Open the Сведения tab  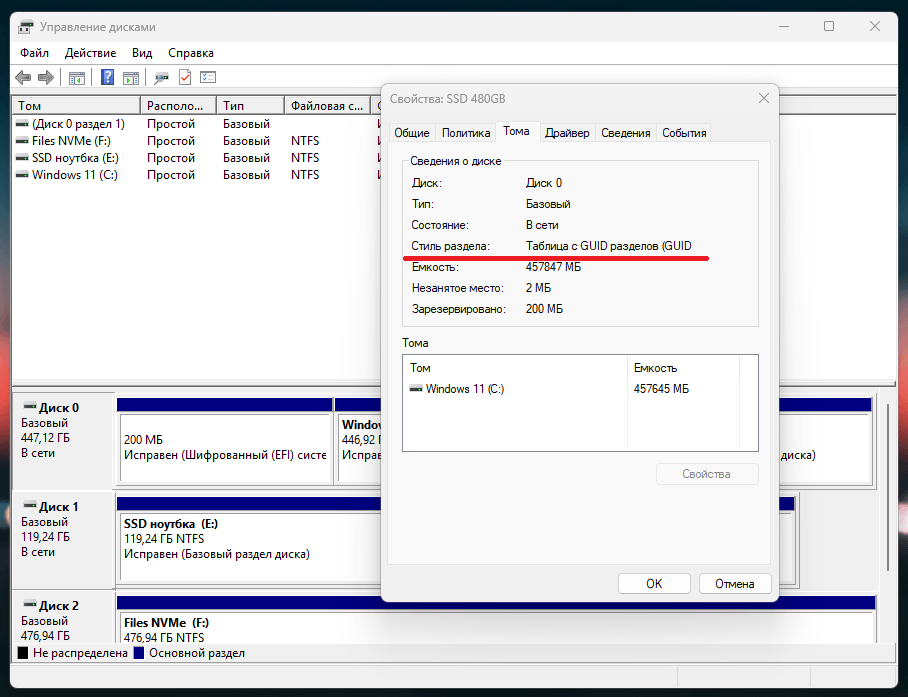(x=625, y=133)
